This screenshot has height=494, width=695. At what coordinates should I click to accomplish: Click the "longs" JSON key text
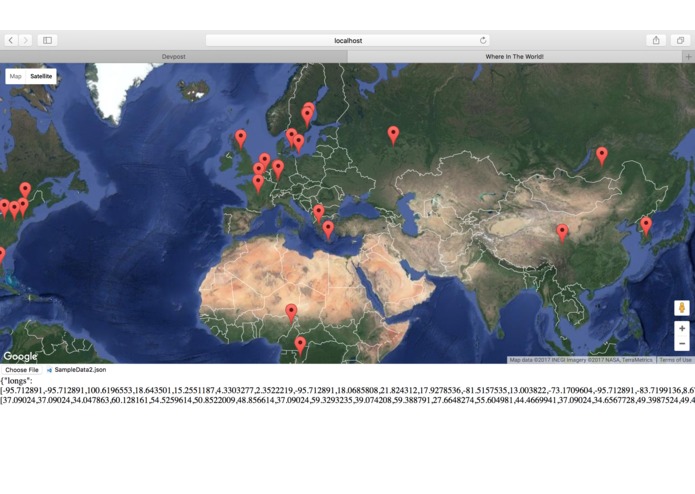pyautogui.click(x=17, y=381)
